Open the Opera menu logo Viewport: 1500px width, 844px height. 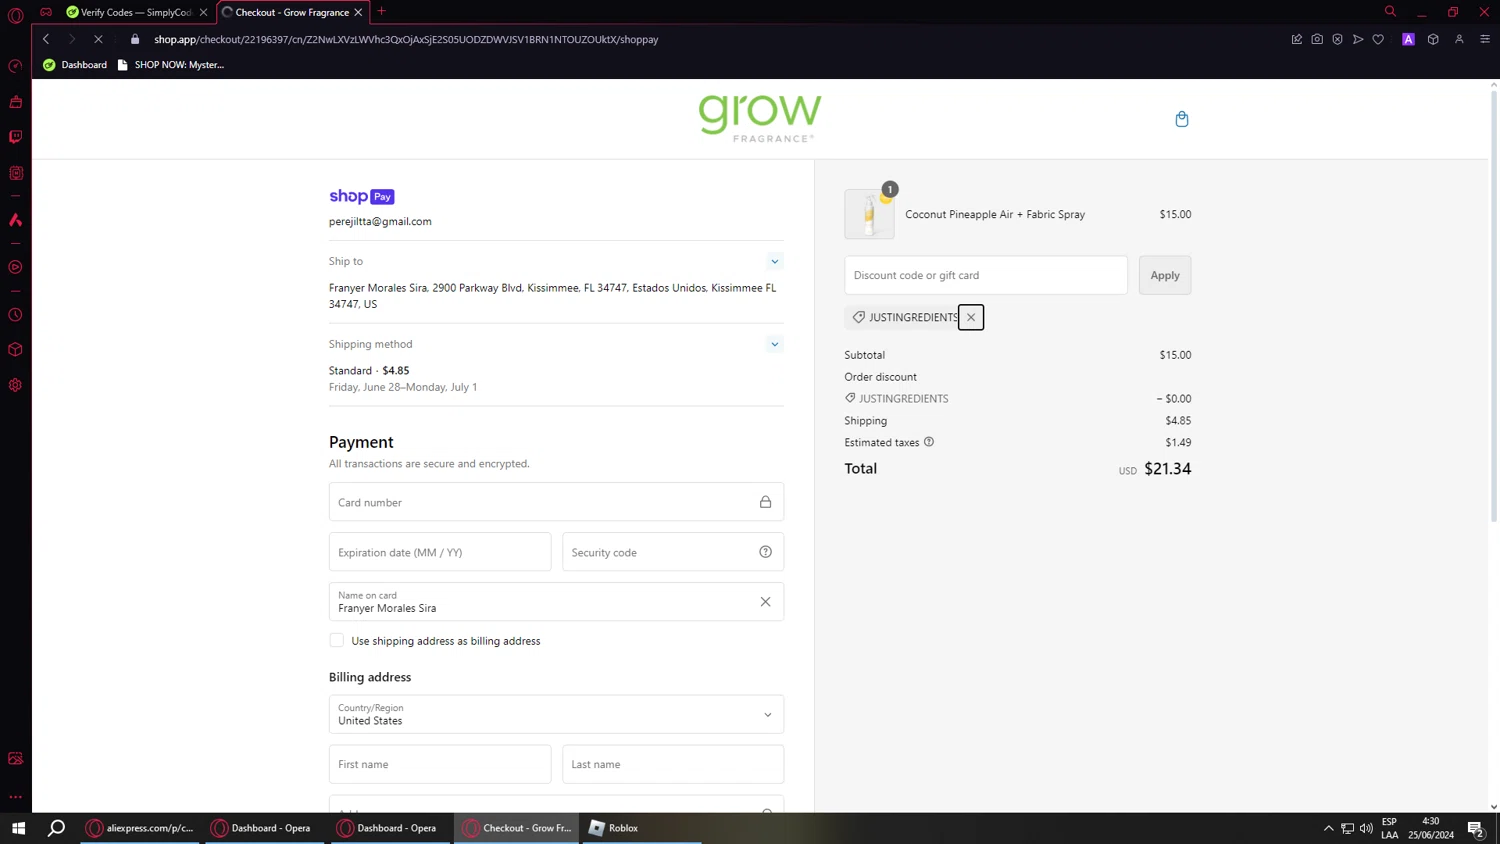tap(15, 15)
